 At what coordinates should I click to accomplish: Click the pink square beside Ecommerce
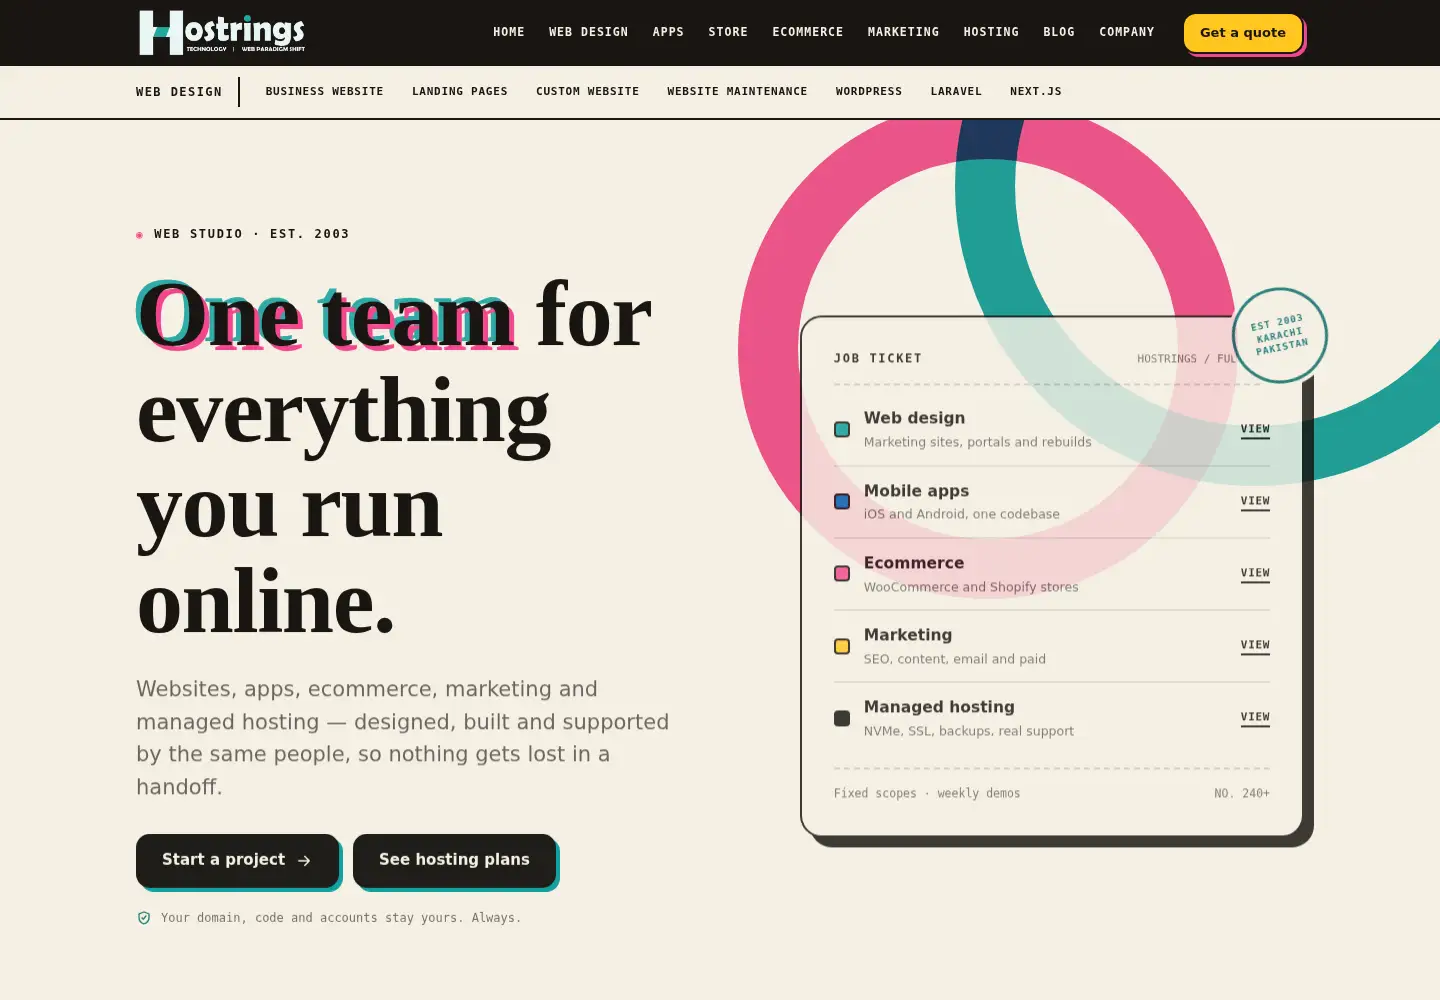point(842,573)
